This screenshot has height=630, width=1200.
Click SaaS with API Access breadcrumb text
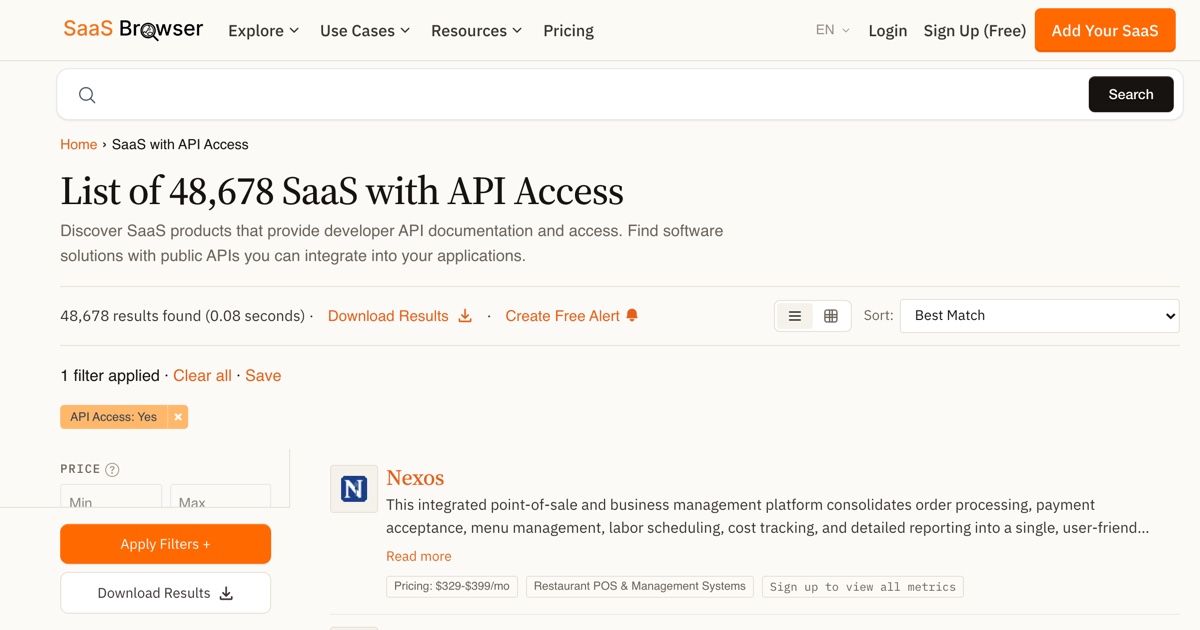coord(180,144)
